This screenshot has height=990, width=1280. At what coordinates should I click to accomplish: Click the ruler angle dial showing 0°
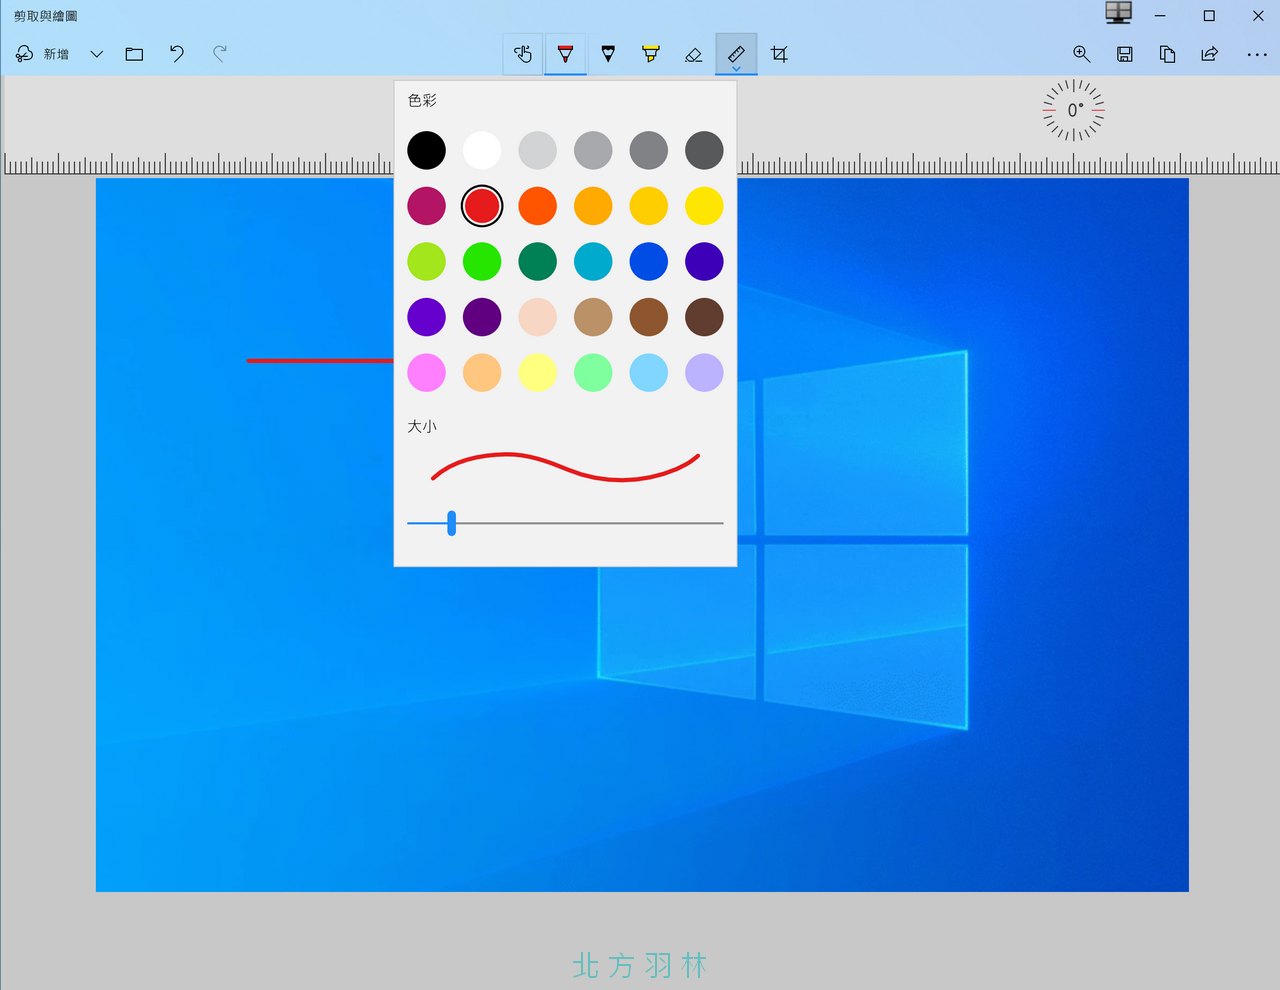tap(1074, 110)
